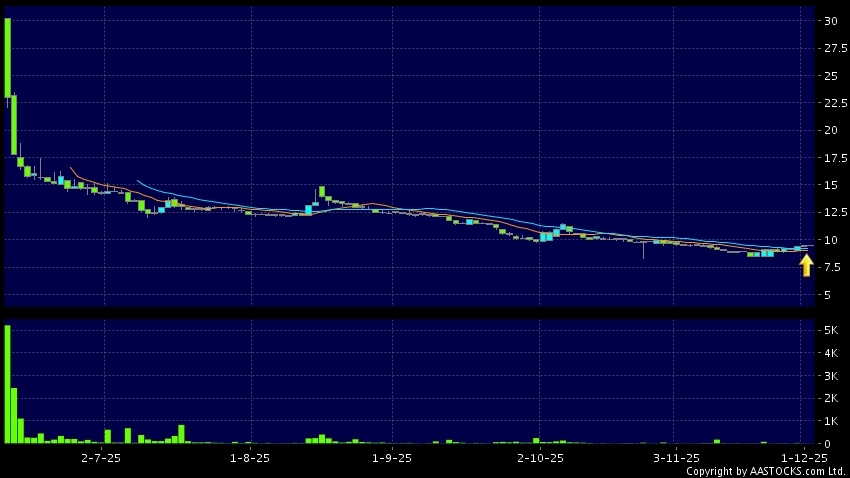Select the 1K volume axis label
Image resolution: width=850 pixels, height=478 pixels.
point(830,421)
